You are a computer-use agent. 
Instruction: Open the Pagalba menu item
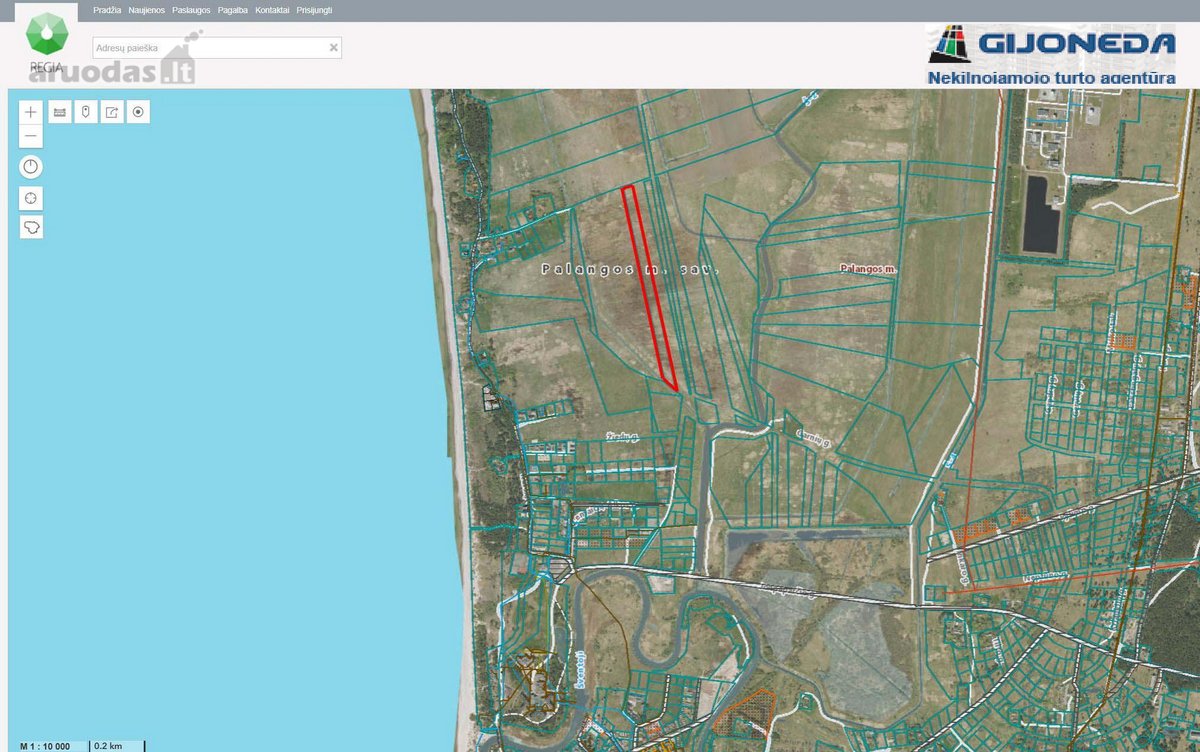(233, 10)
